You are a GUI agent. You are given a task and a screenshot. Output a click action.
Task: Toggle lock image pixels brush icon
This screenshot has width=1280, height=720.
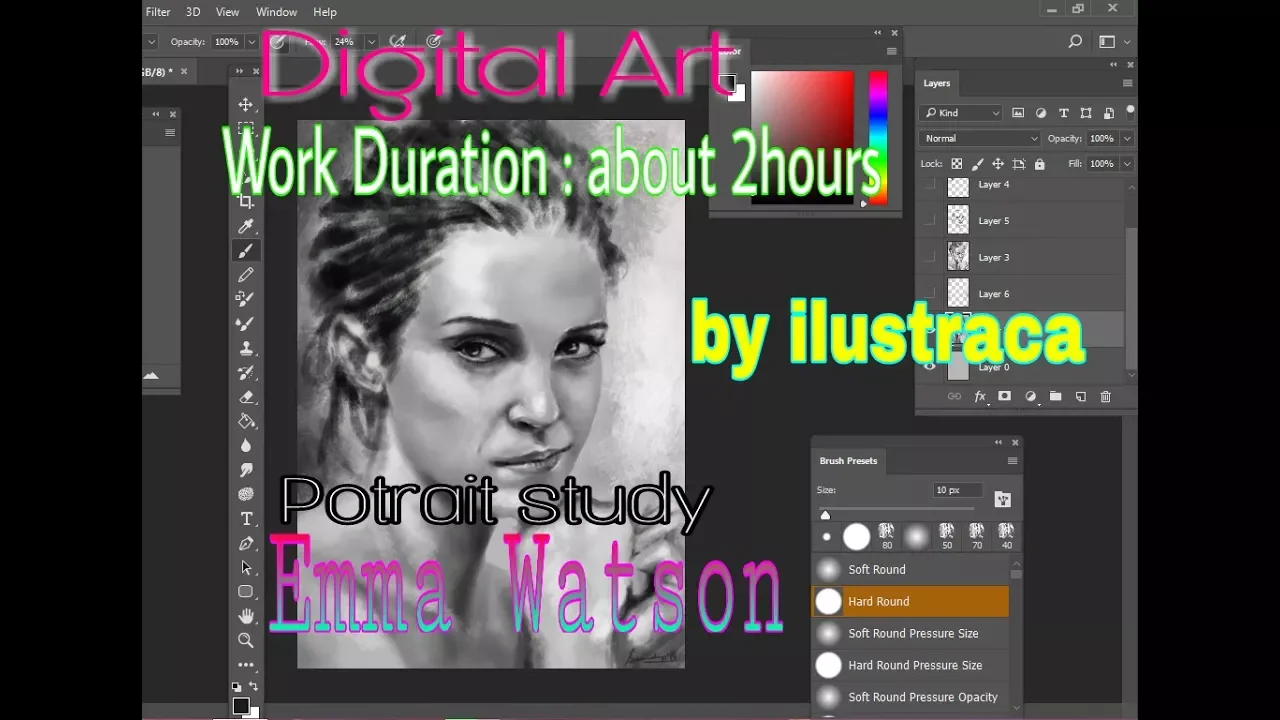[x=978, y=164]
